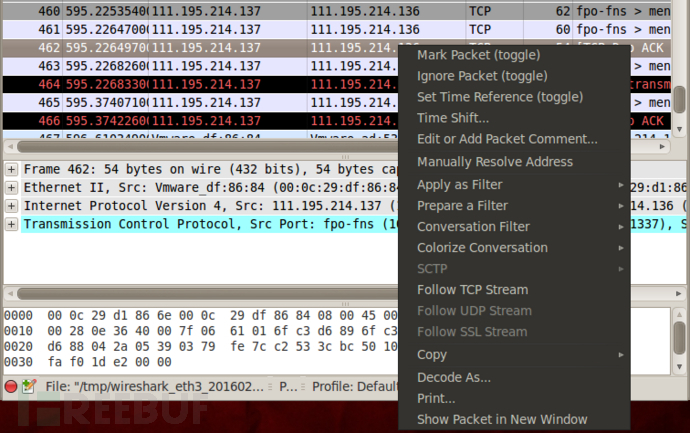Expand the Frame 462 tree node
Image resolution: width=690 pixels, height=433 pixels.
[x=11, y=169]
